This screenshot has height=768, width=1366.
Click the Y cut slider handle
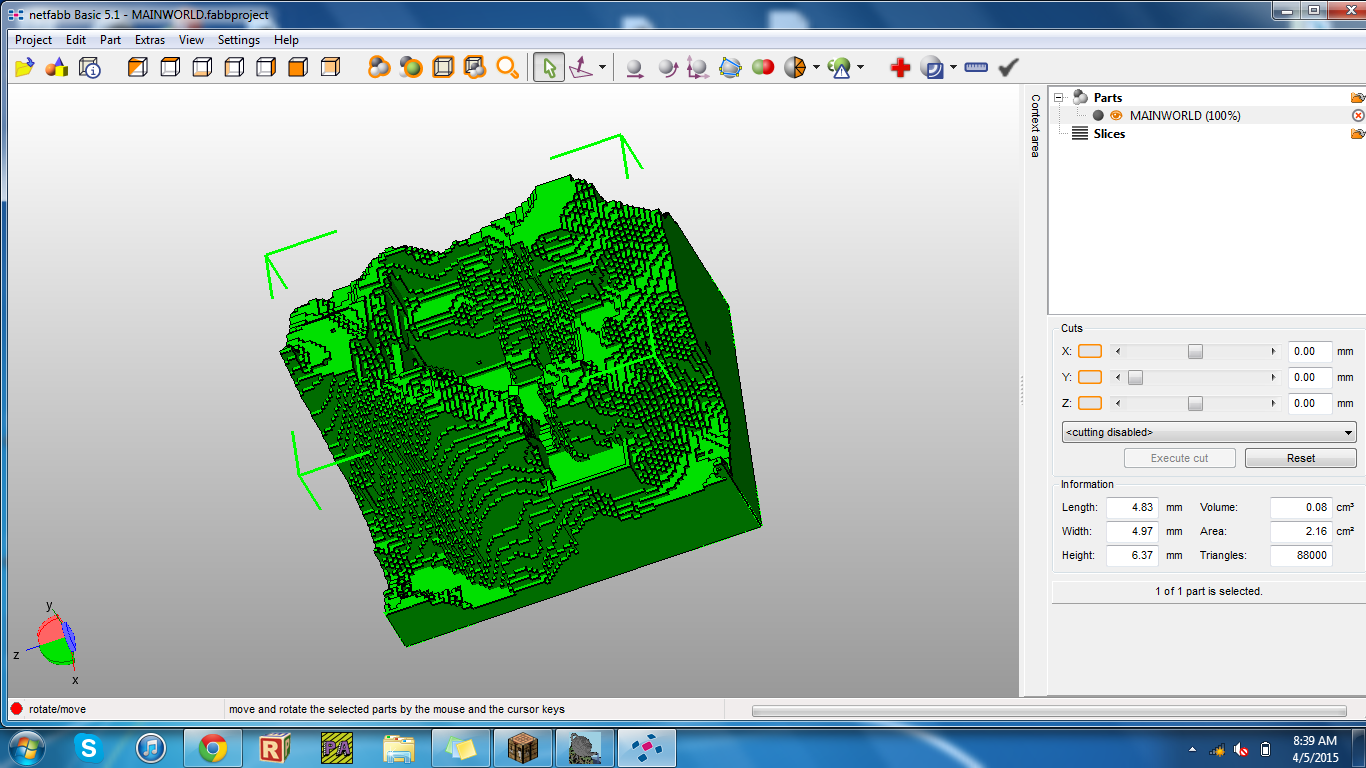tap(1135, 377)
